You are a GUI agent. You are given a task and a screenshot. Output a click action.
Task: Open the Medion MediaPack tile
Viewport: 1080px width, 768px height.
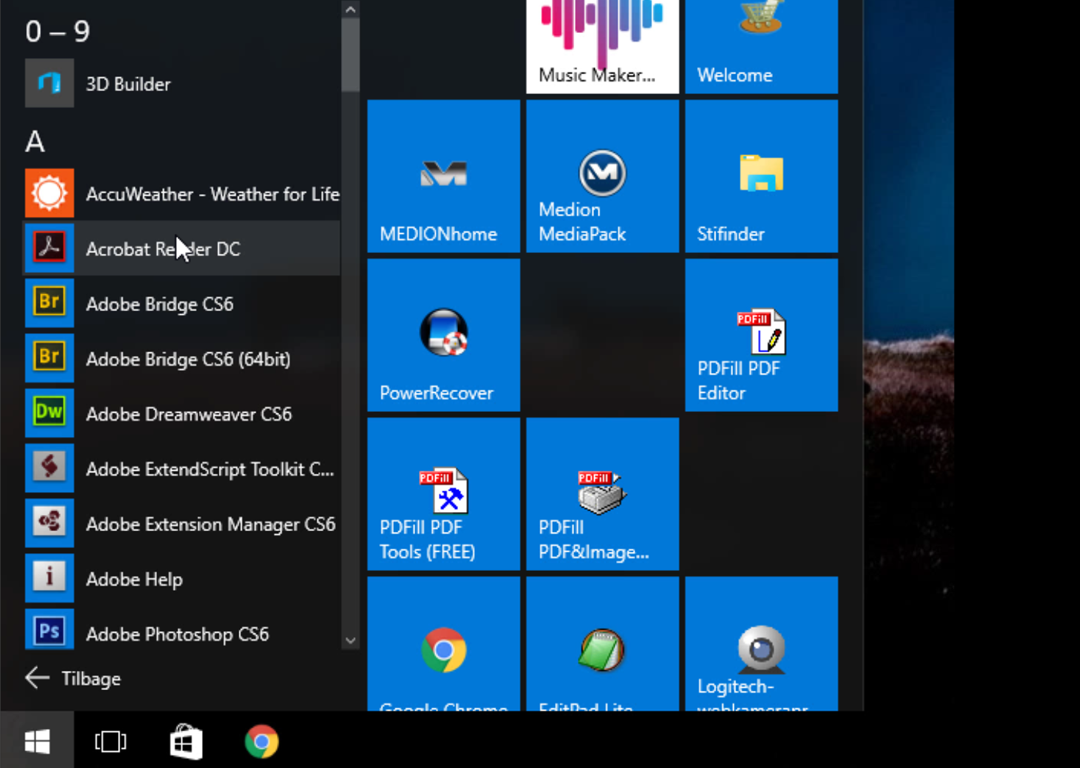point(603,176)
